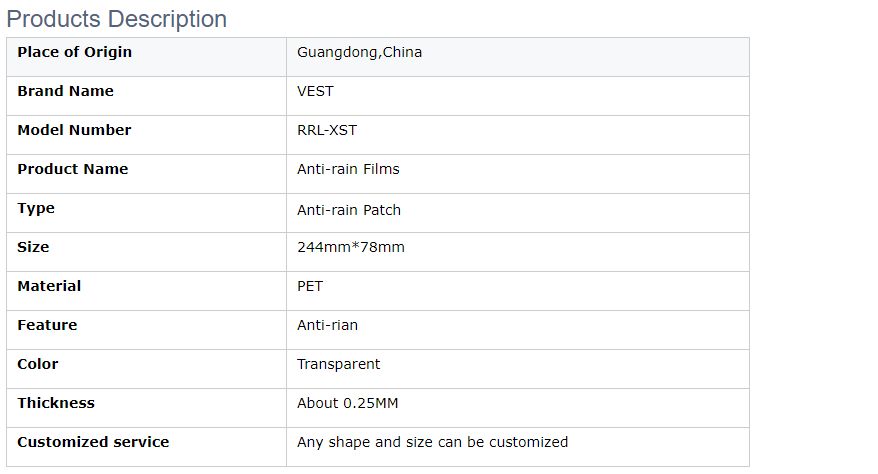
Task: Click the 244mm*78mm size value
Action: [x=351, y=247]
